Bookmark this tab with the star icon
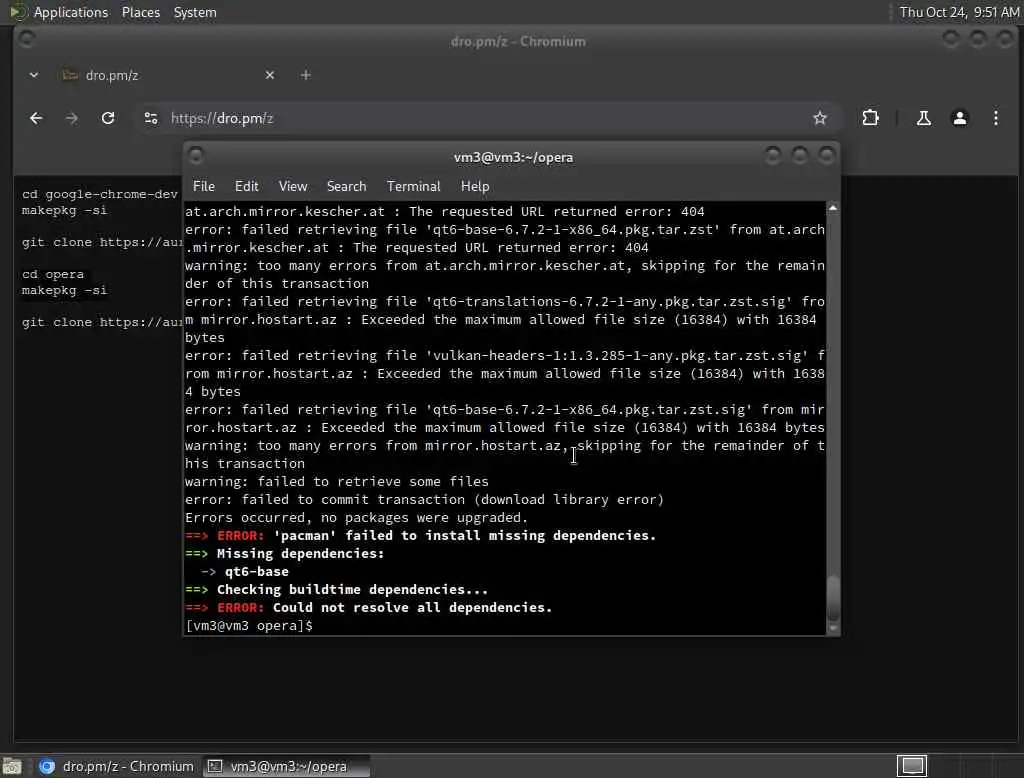1024x778 pixels. [x=820, y=118]
